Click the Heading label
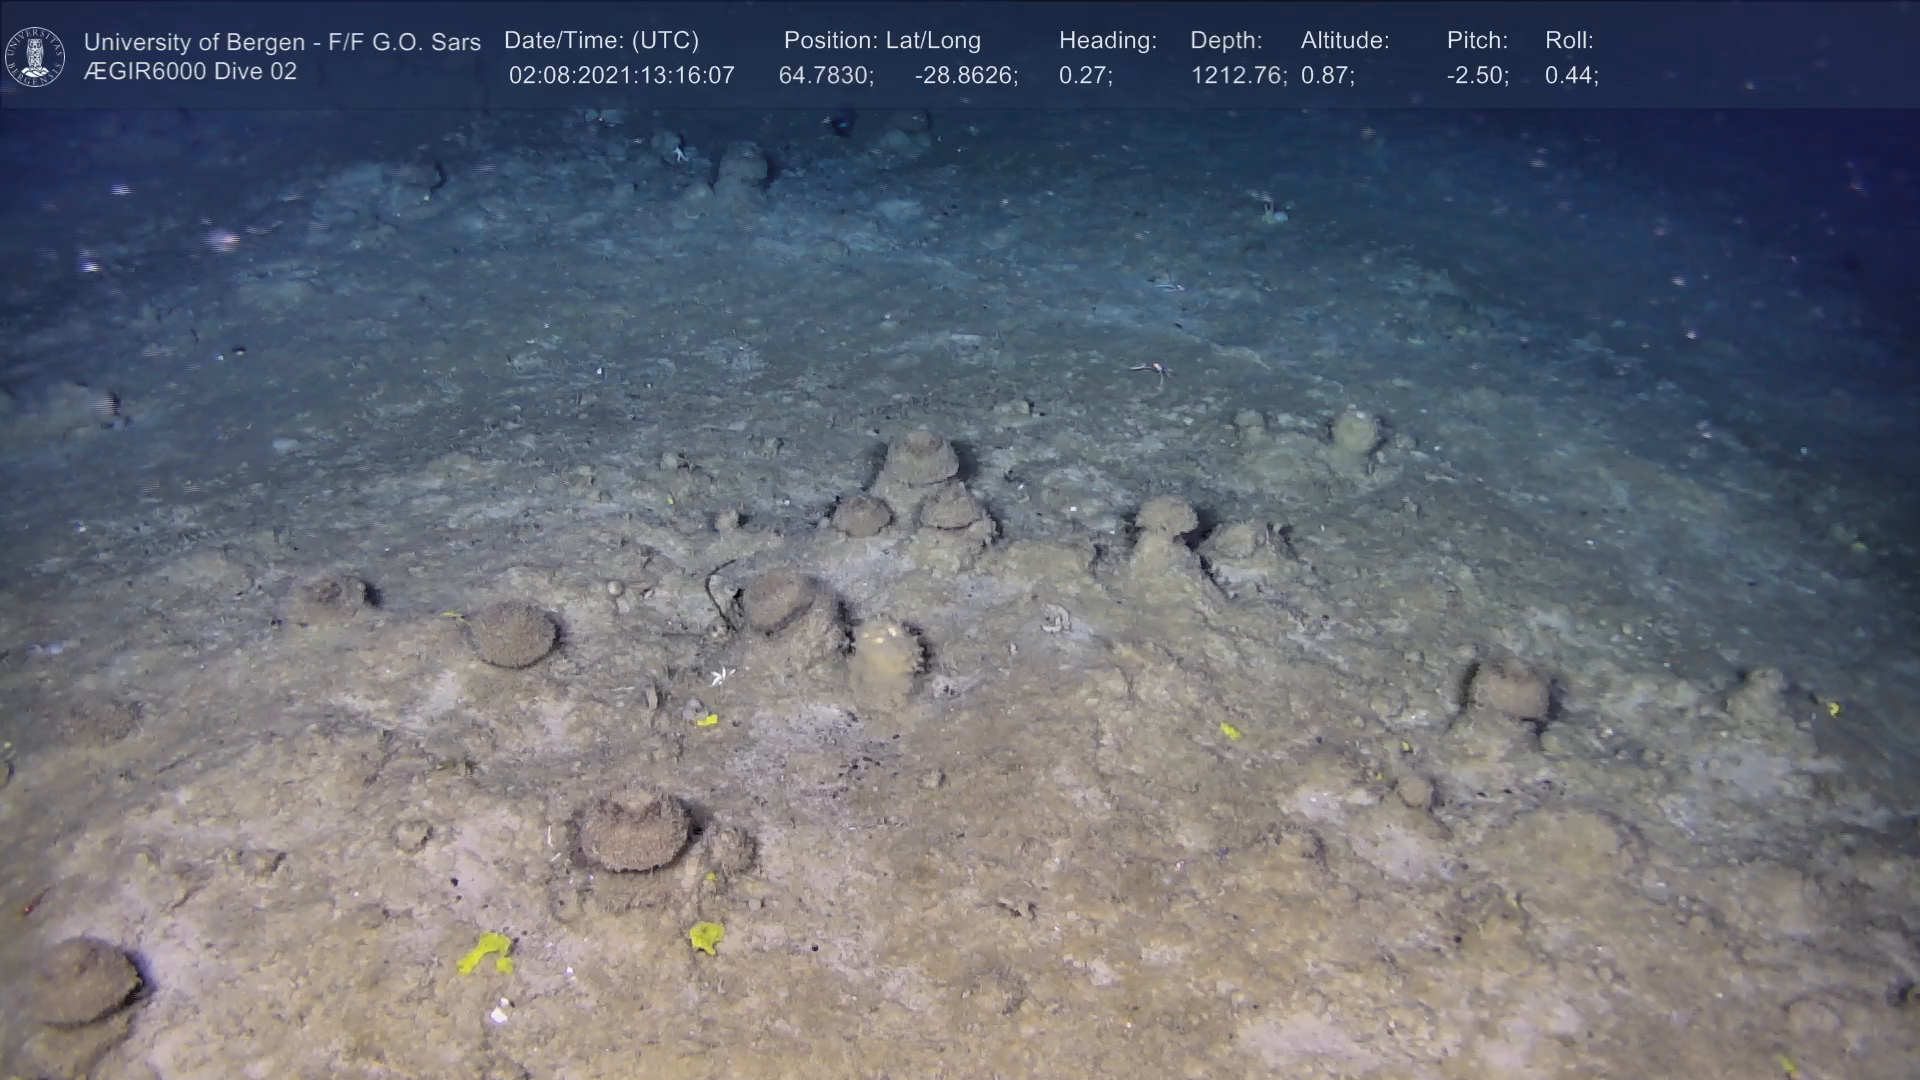The image size is (1920, 1080). 1107,41
